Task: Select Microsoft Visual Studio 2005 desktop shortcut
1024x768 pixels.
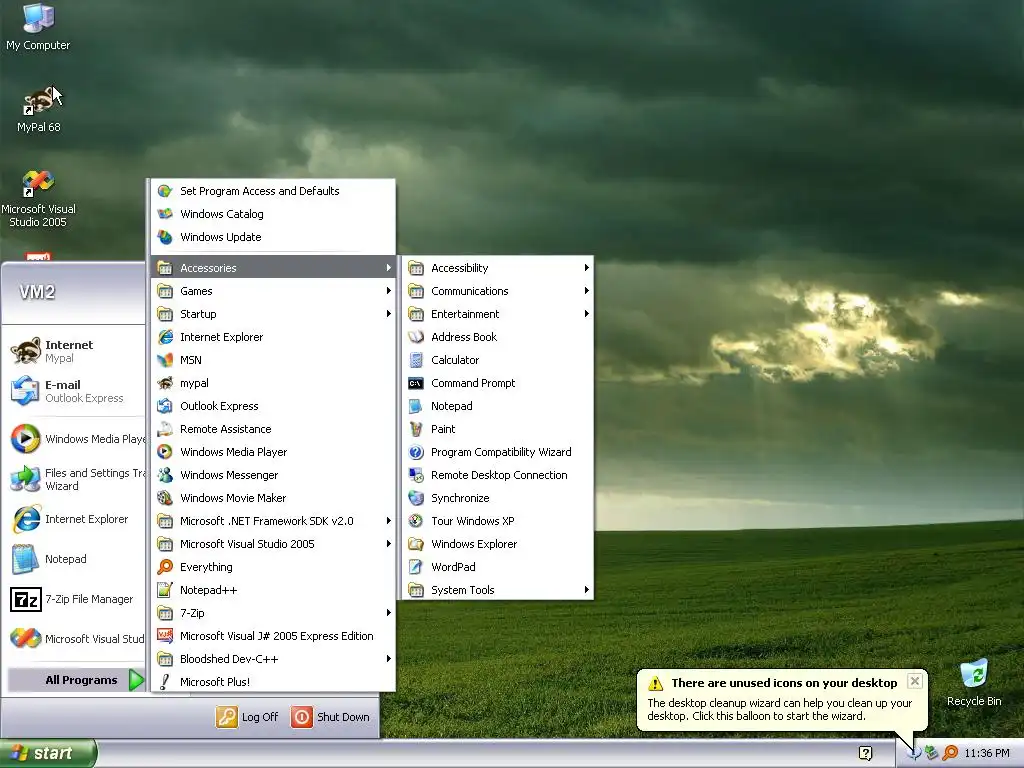Action: [38, 199]
